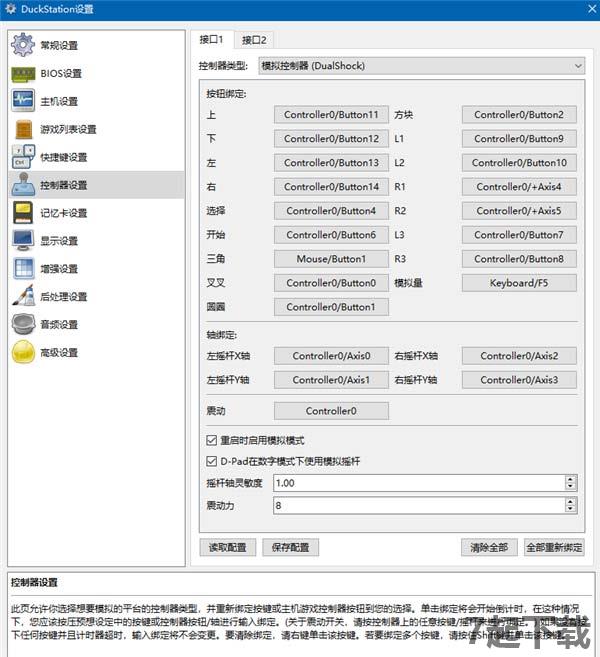The image size is (600, 657).
Task: Open 常规设置 gear icon
Action: (23, 45)
